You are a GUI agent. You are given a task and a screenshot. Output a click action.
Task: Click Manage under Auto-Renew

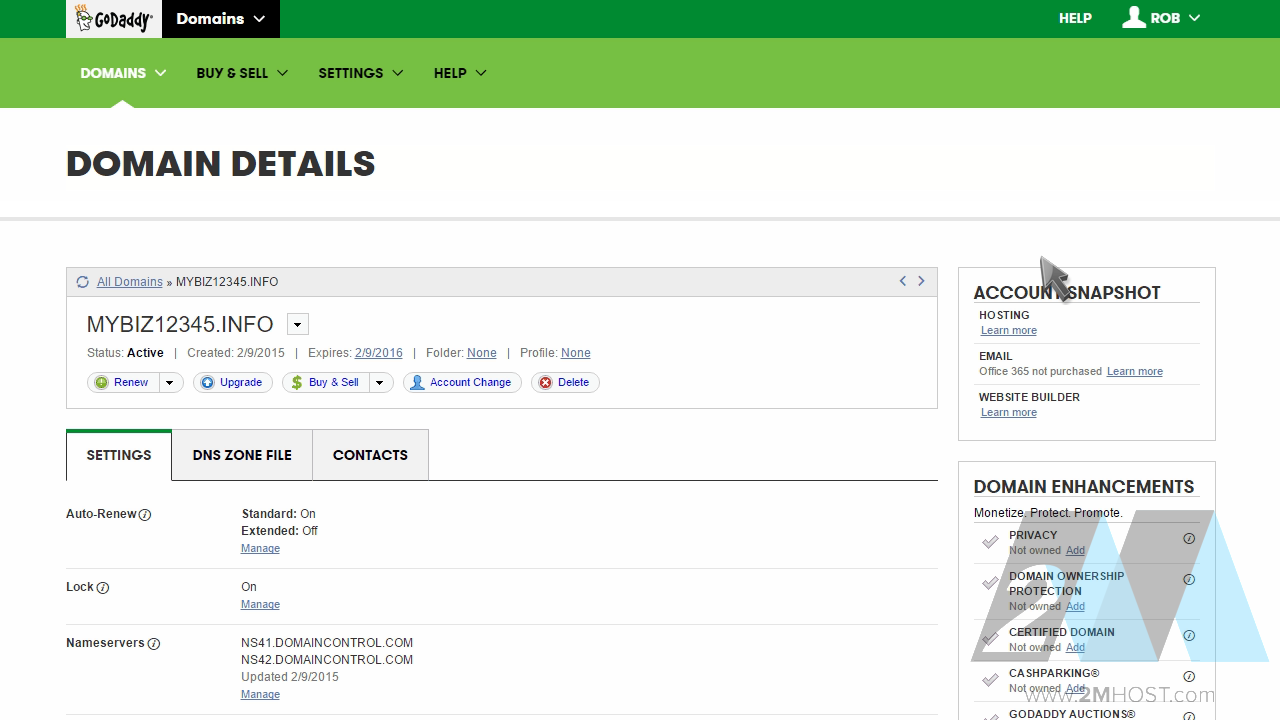click(260, 549)
